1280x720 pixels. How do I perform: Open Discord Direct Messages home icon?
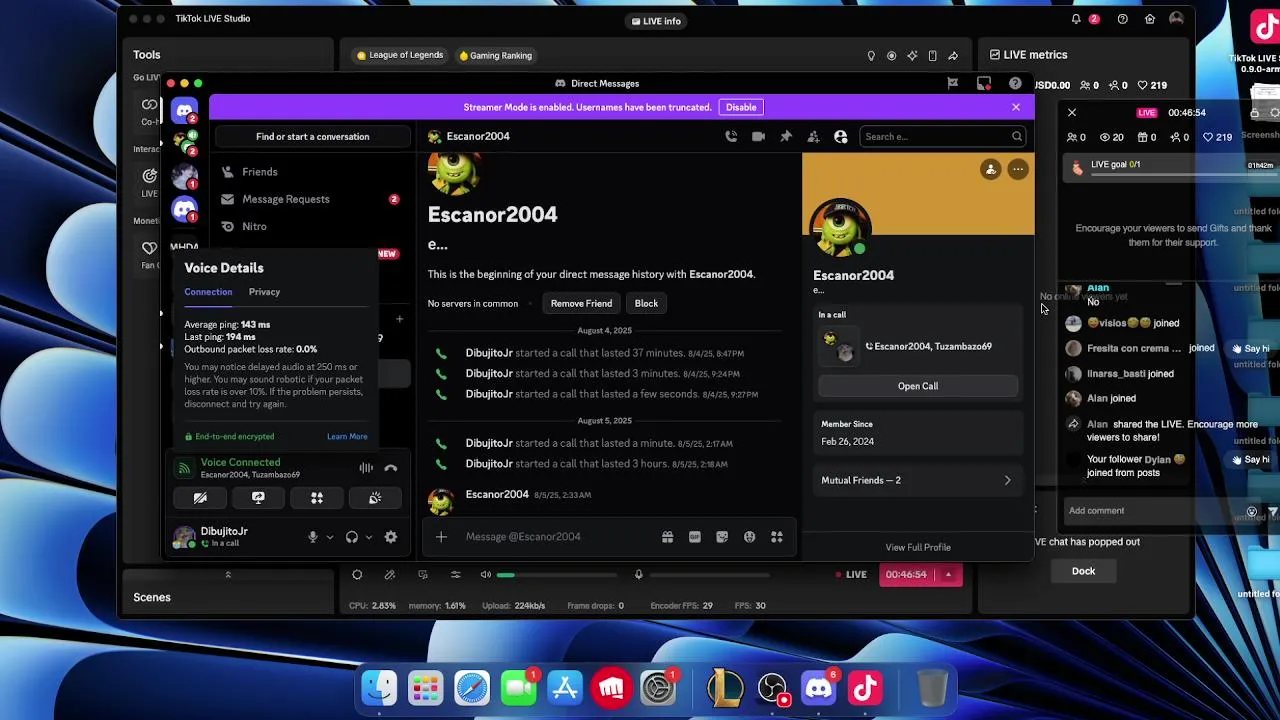(x=184, y=111)
